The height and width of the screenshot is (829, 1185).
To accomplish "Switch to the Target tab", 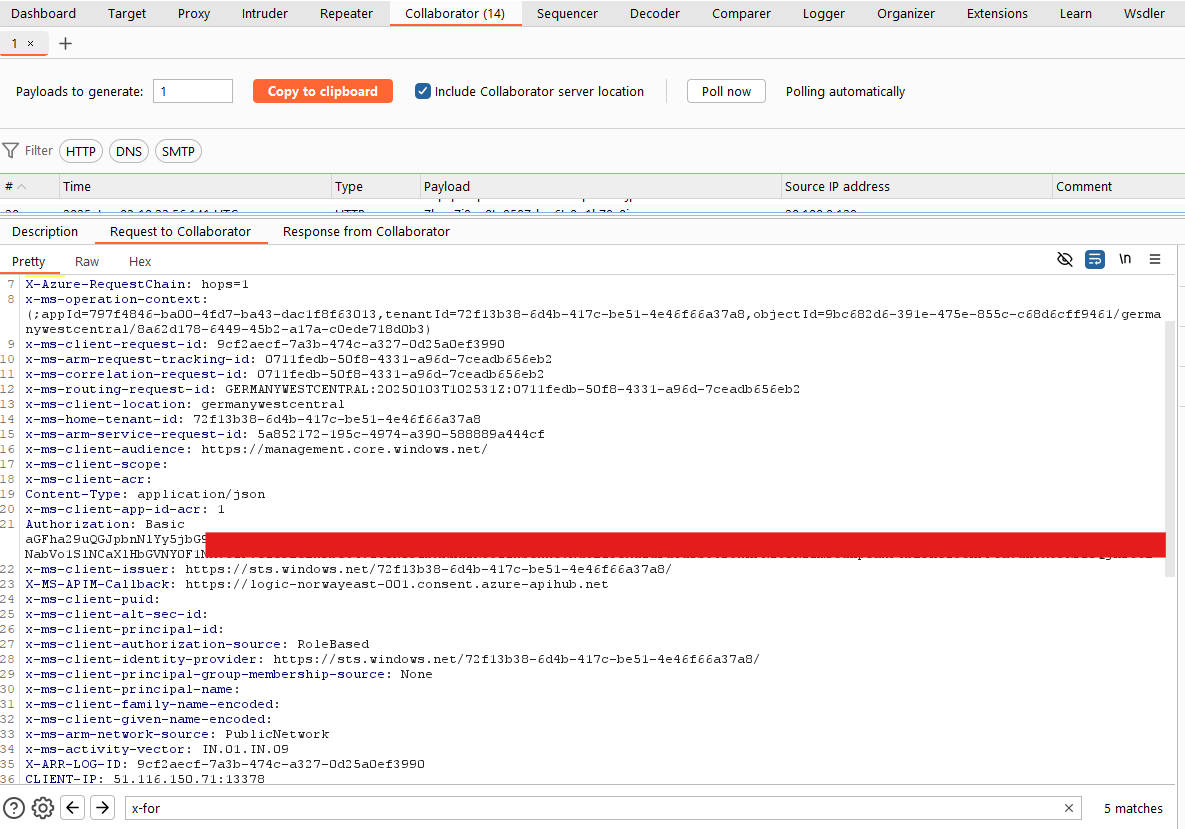I will [127, 14].
